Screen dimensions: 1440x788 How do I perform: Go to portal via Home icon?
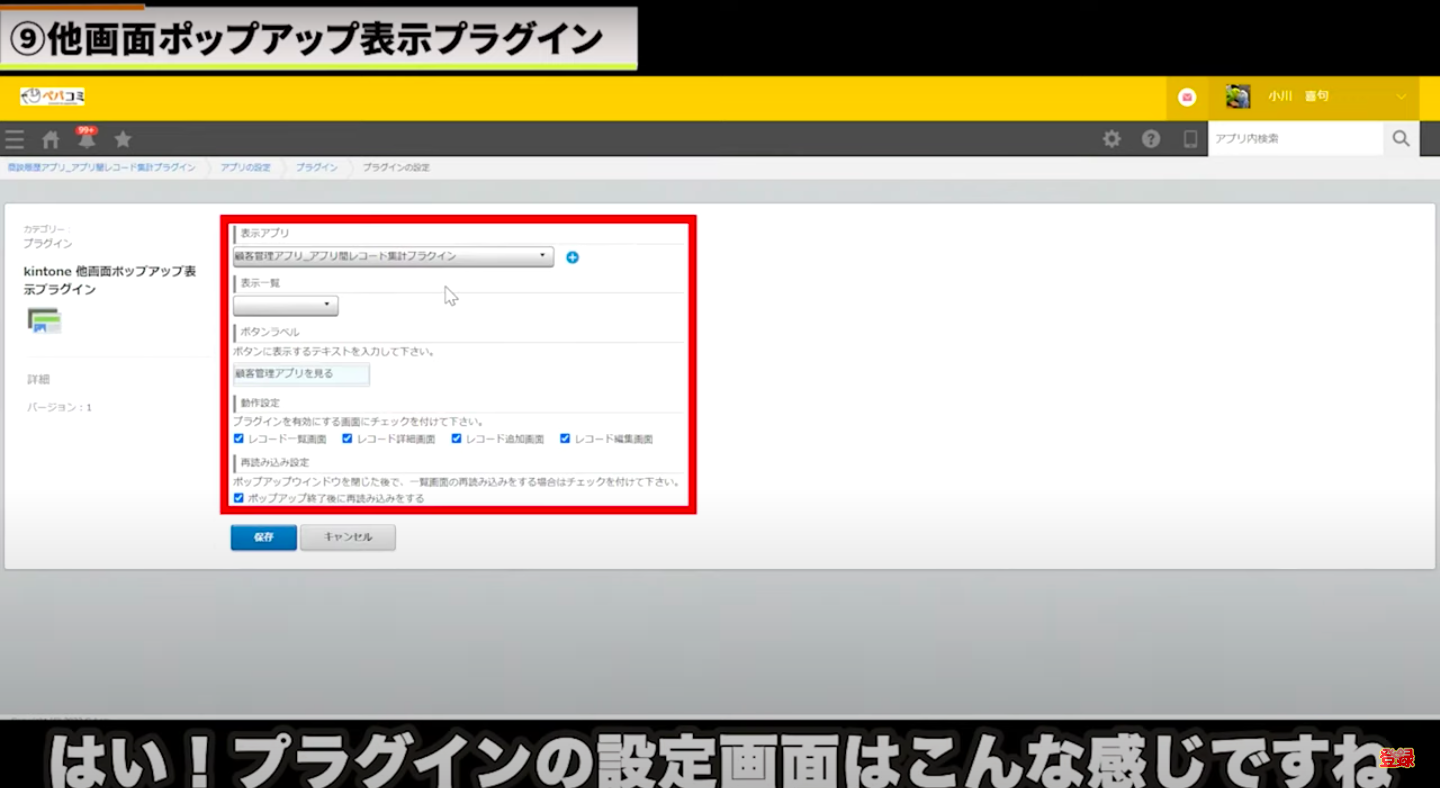point(51,140)
